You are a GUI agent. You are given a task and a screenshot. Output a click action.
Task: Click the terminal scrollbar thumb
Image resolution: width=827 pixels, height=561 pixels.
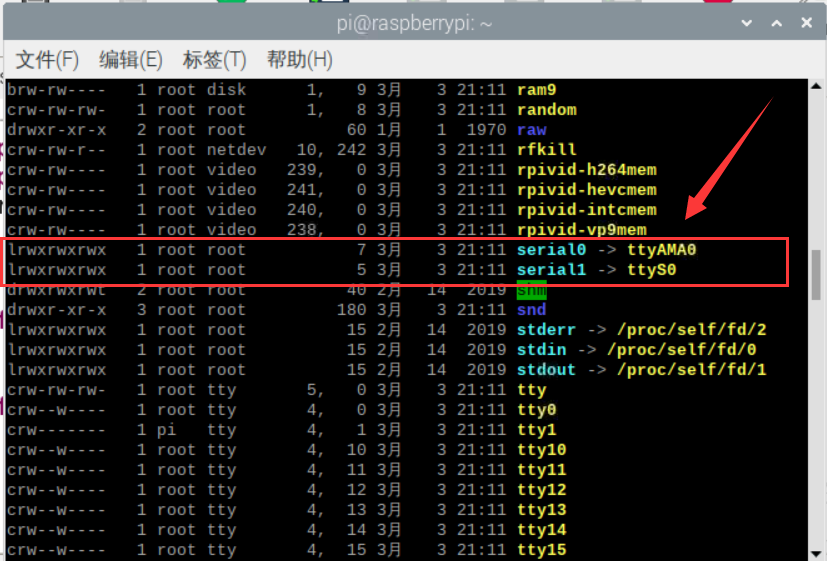click(x=816, y=274)
